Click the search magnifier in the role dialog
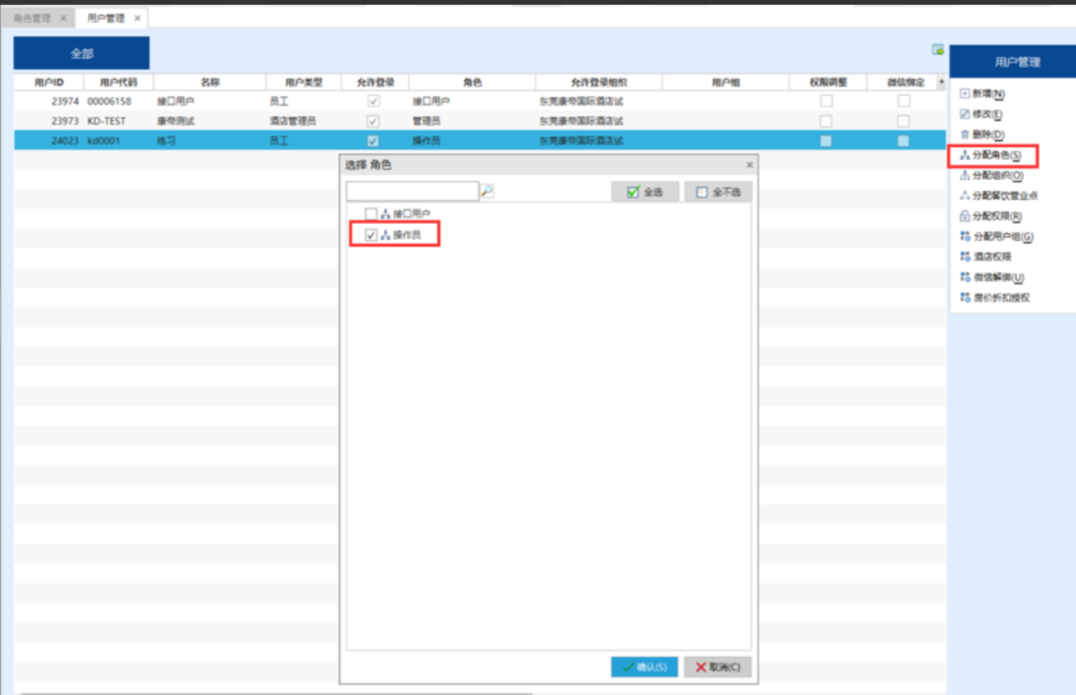Image resolution: width=1076 pixels, height=695 pixels. click(487, 191)
